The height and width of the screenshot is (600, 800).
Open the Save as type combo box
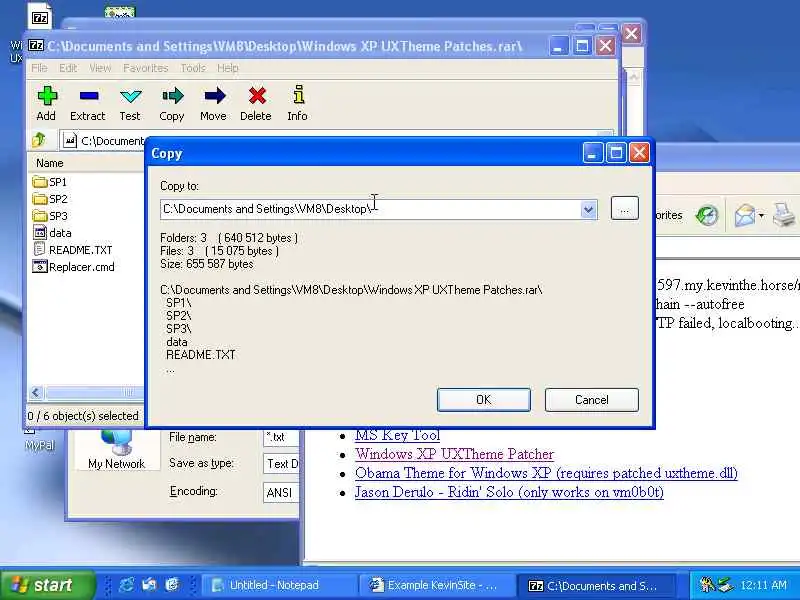[281, 464]
